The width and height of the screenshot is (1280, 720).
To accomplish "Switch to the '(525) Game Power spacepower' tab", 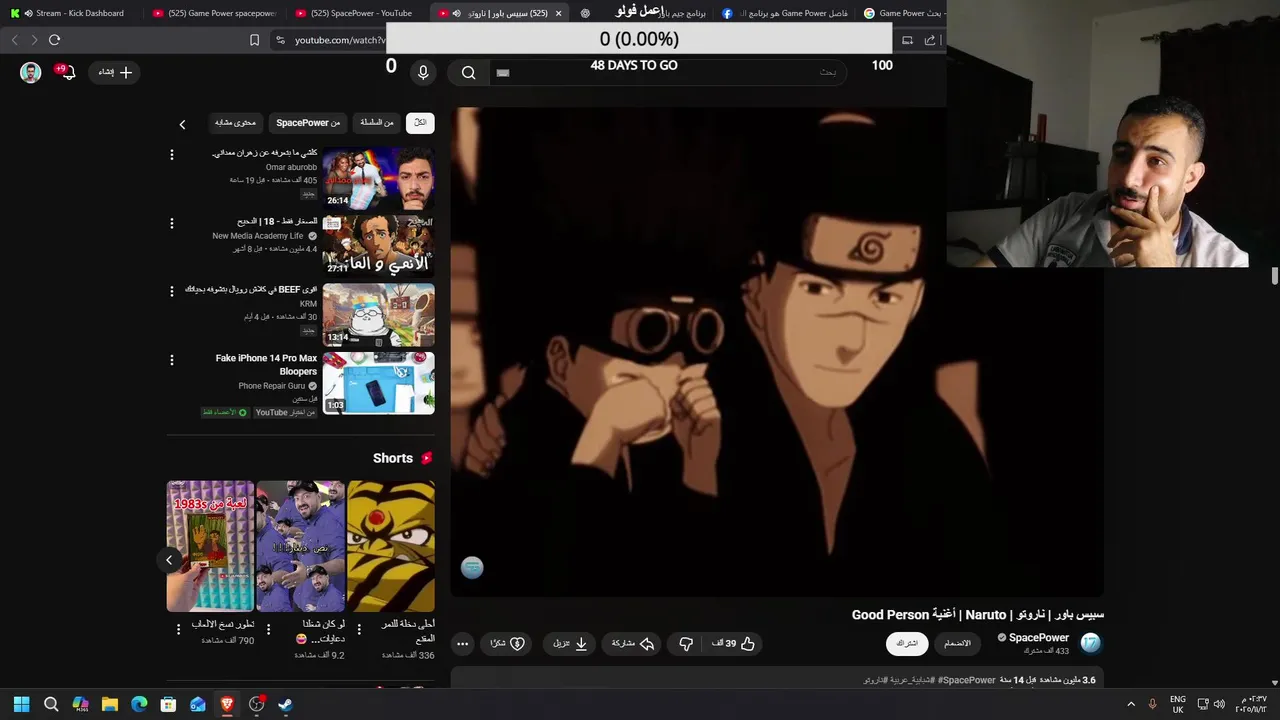I will coord(215,13).
